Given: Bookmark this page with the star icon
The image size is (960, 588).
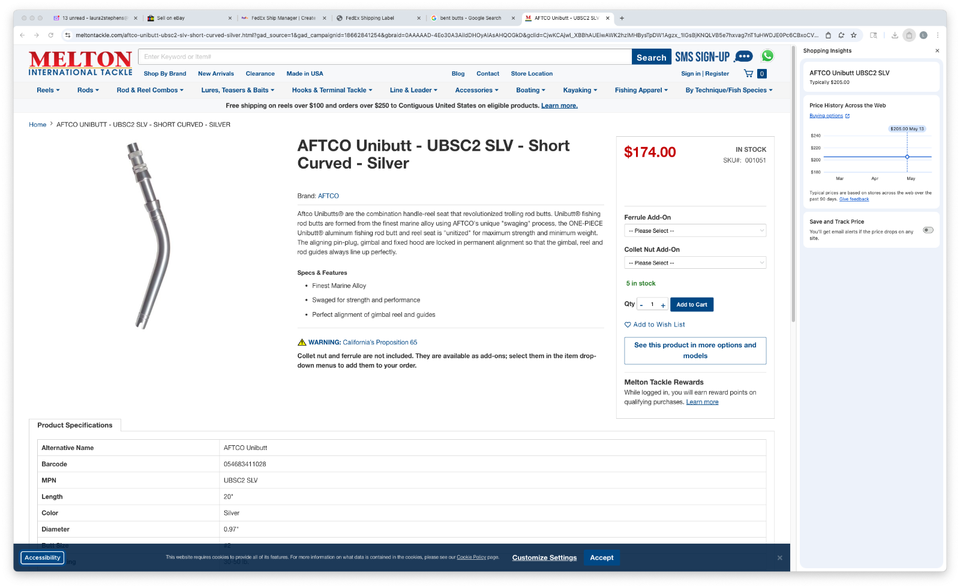Looking at the screenshot, I should click(853, 35).
